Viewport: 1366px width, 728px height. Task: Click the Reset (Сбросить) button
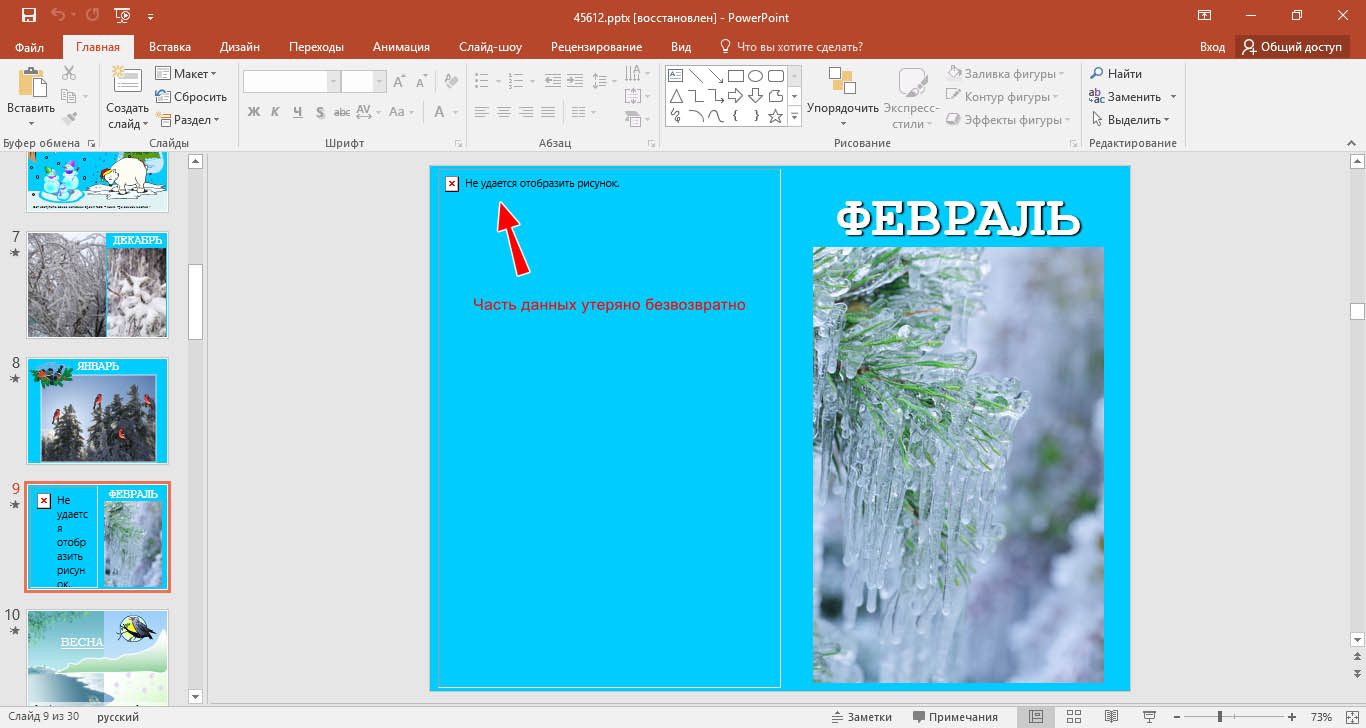[x=191, y=97]
